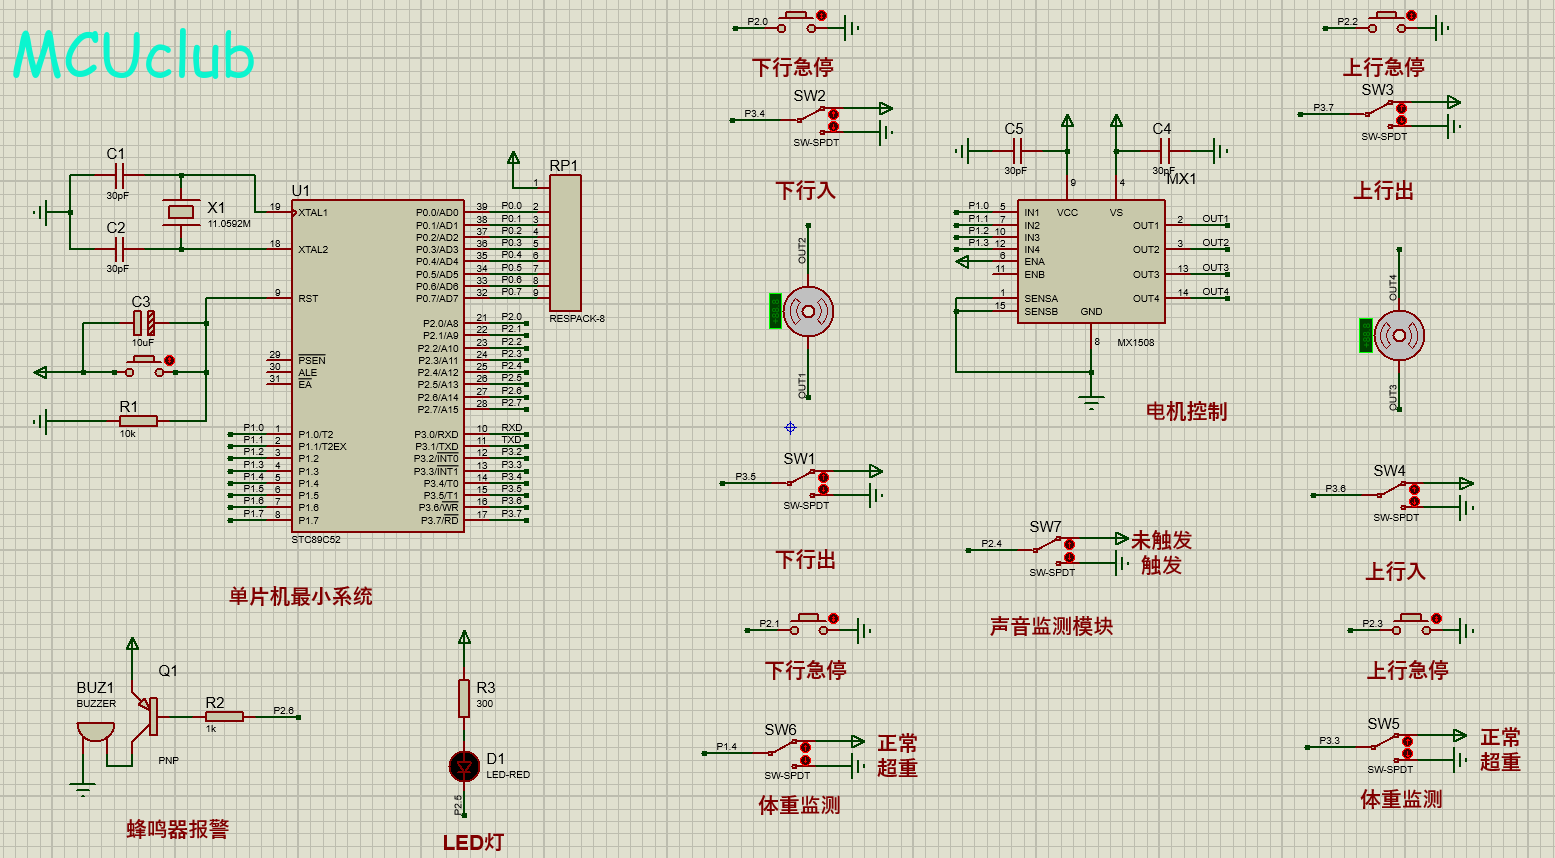
Task: Select the C2 30pF capacitor symbol
Action: [x=119, y=249]
